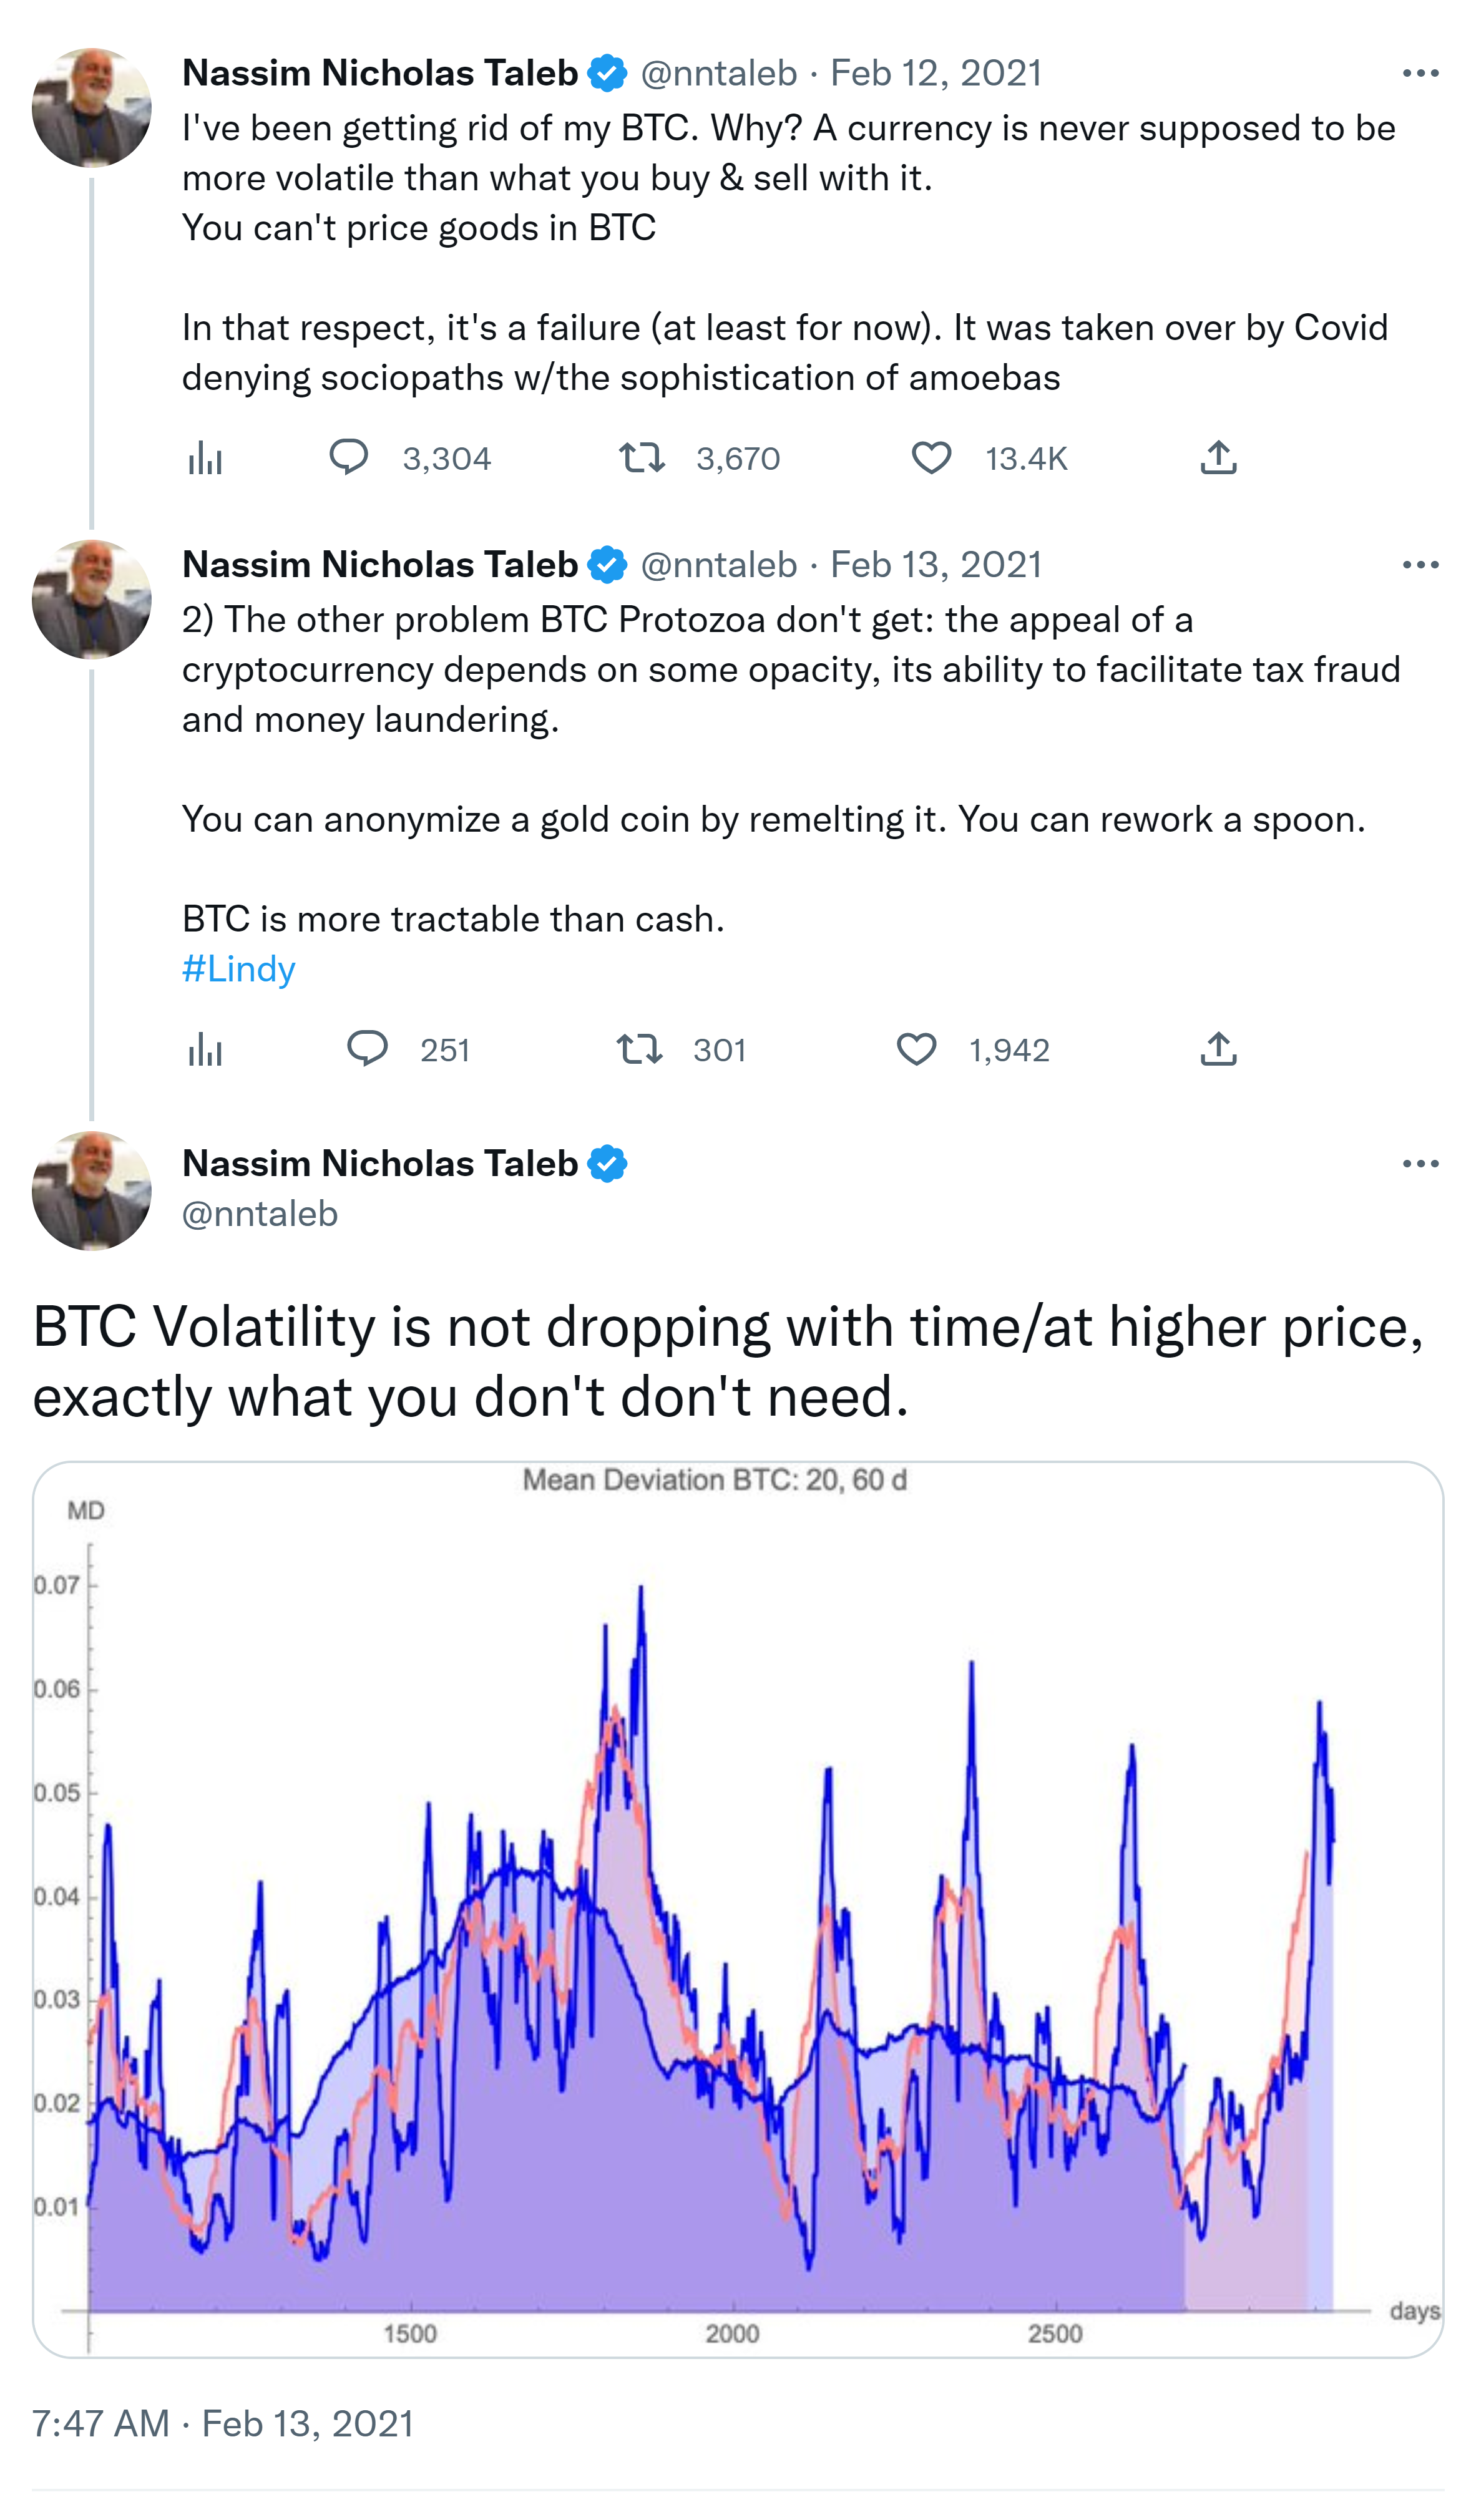Click the #Lindy hashtag
1461x2520 pixels.
coord(239,969)
